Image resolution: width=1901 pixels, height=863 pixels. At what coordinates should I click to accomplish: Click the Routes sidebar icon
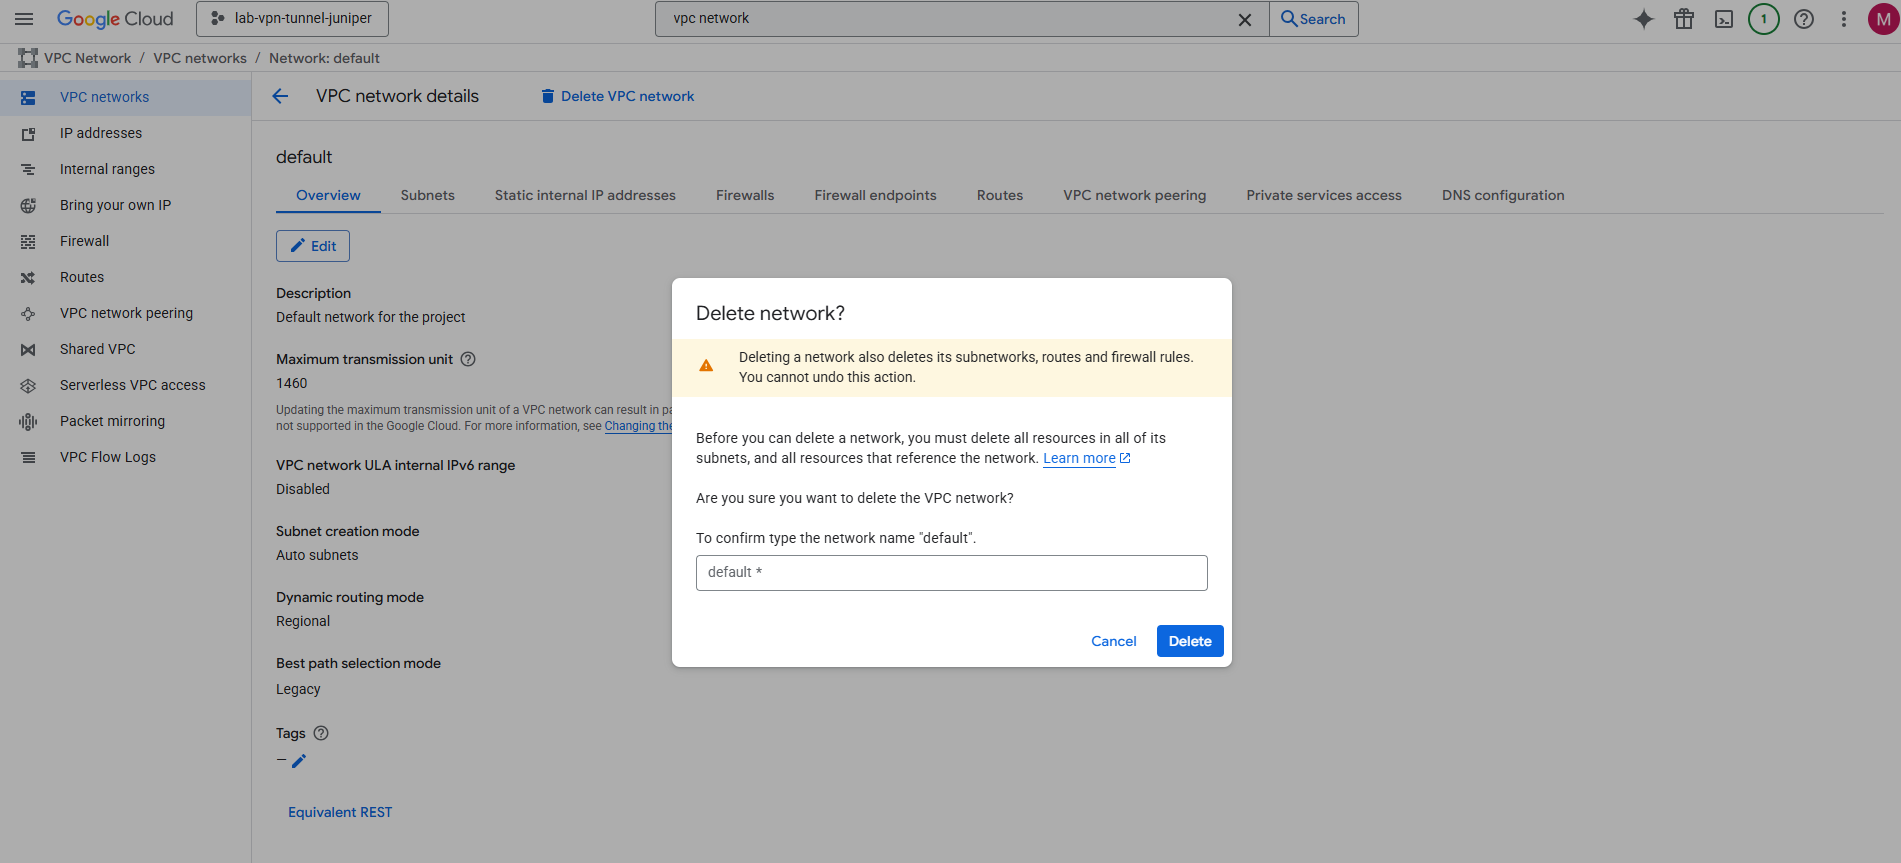point(28,277)
